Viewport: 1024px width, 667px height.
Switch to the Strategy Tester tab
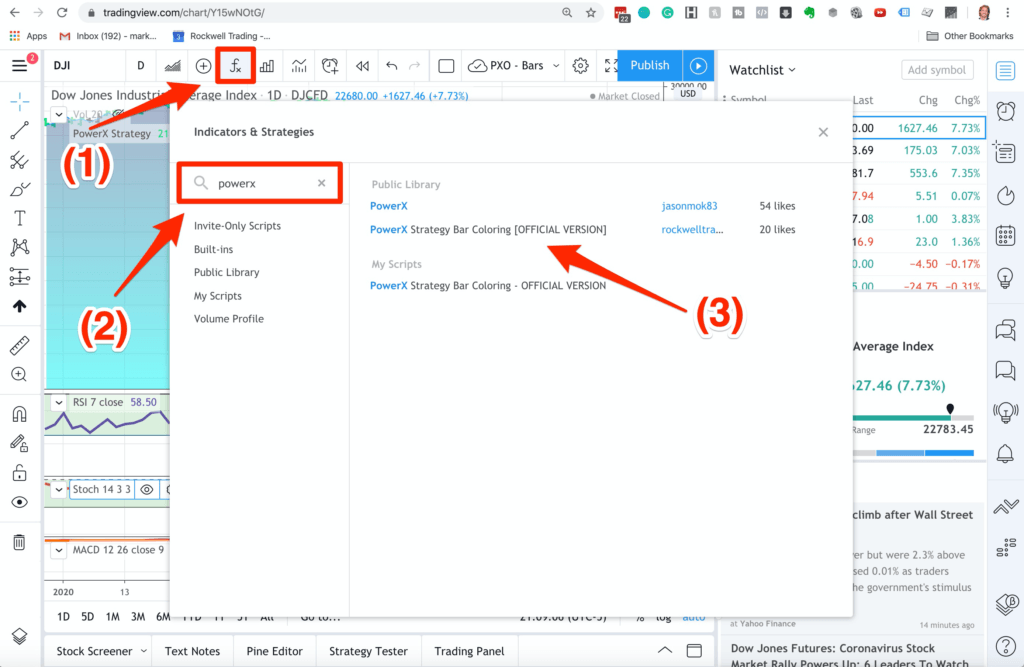click(x=368, y=651)
